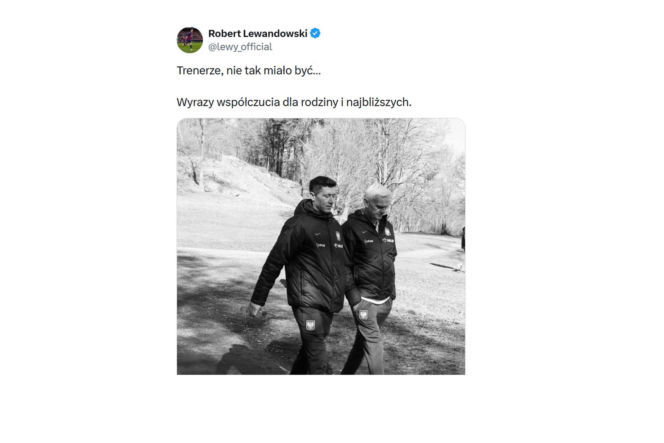Click Robert Lewandowski's round profile avatar

190,40
